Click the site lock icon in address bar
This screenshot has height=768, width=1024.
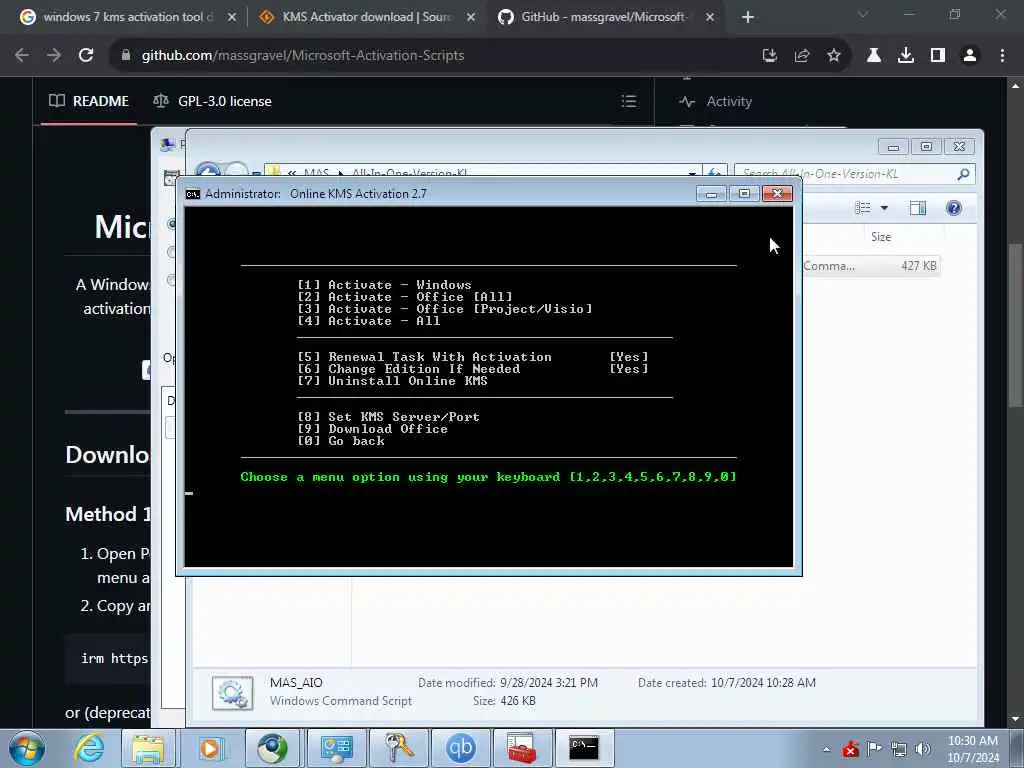coord(126,56)
